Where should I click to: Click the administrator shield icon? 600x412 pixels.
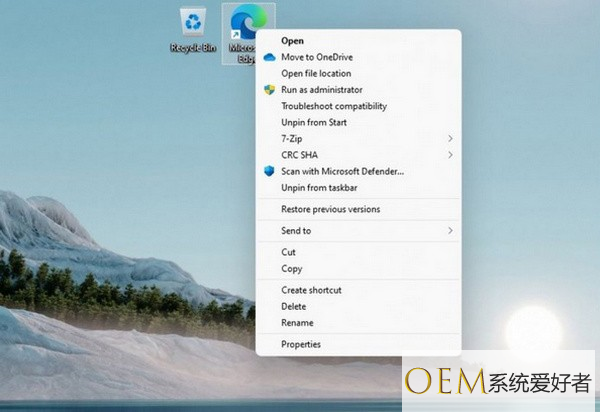pyautogui.click(x=269, y=90)
